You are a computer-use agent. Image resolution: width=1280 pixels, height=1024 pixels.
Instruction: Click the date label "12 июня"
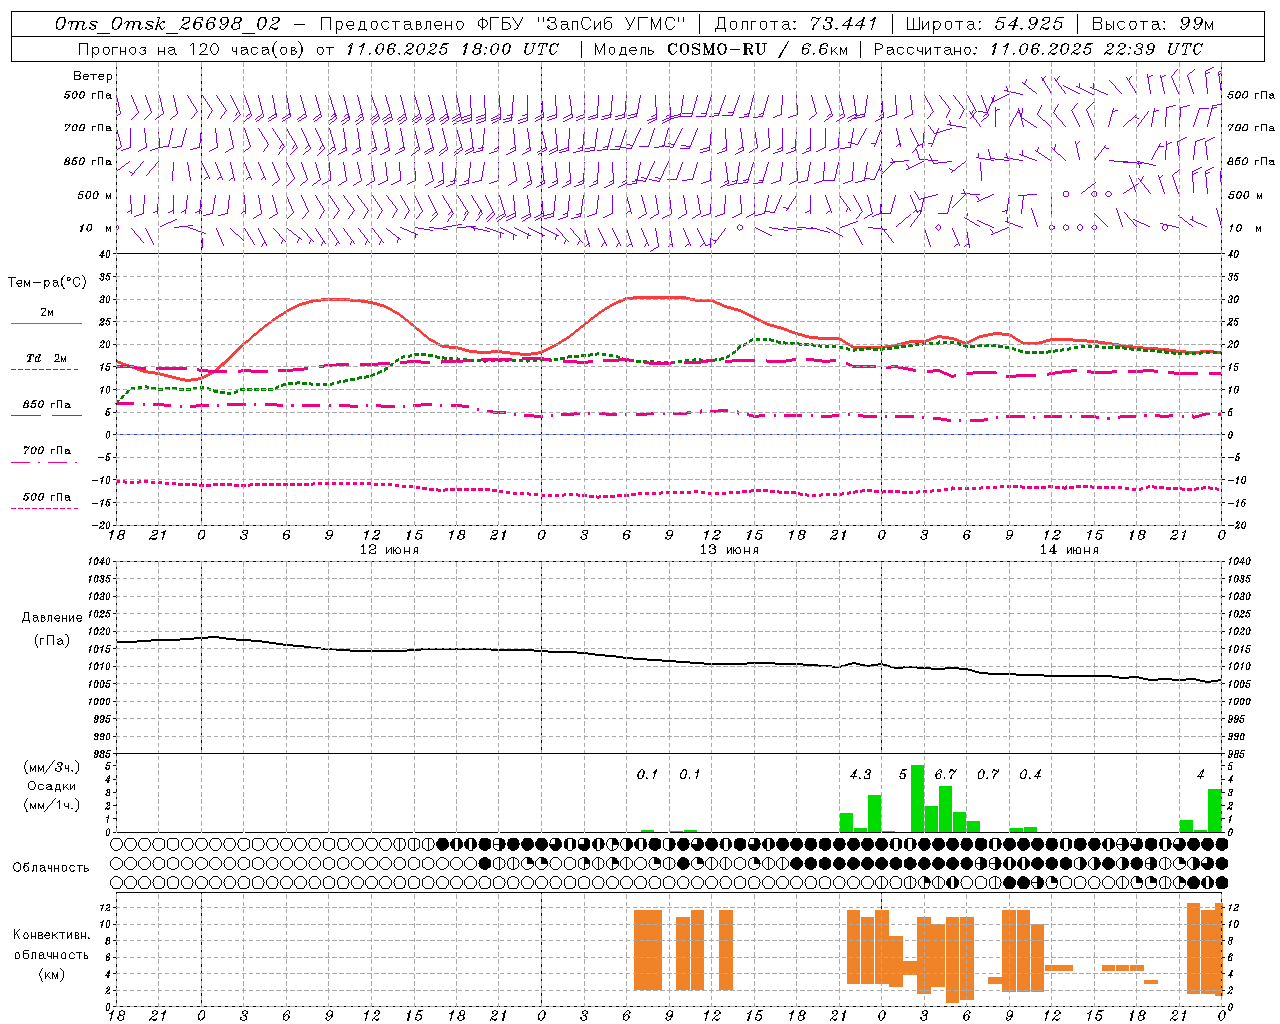pyautogui.click(x=389, y=550)
